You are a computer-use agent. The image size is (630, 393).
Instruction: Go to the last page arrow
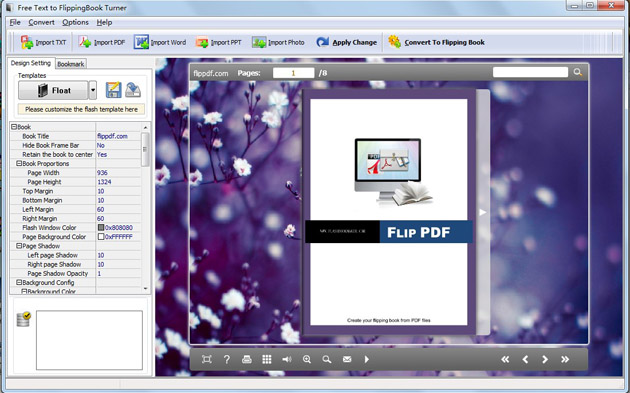pos(565,359)
